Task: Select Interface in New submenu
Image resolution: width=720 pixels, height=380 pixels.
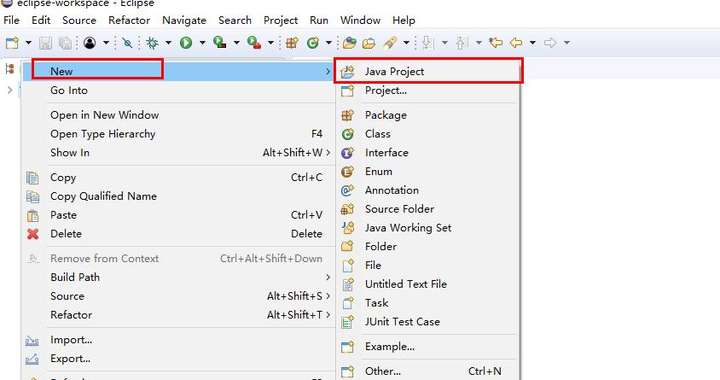Action: (x=428, y=152)
